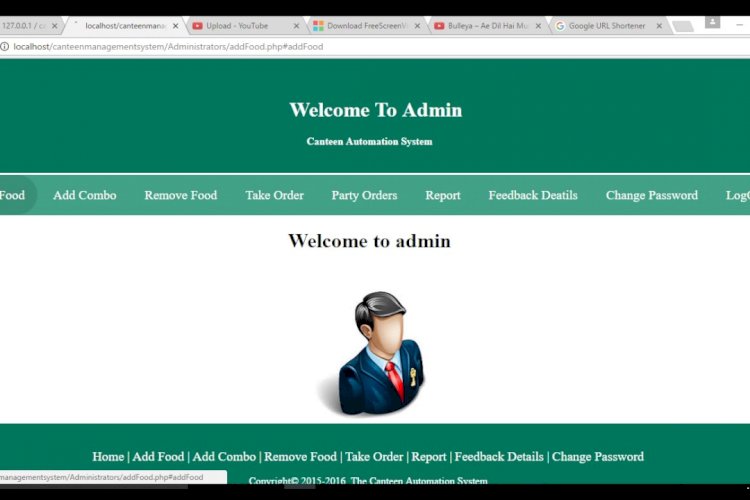Click the Take Order footer link
Viewport: 750px width, 500px height.
[x=374, y=456]
